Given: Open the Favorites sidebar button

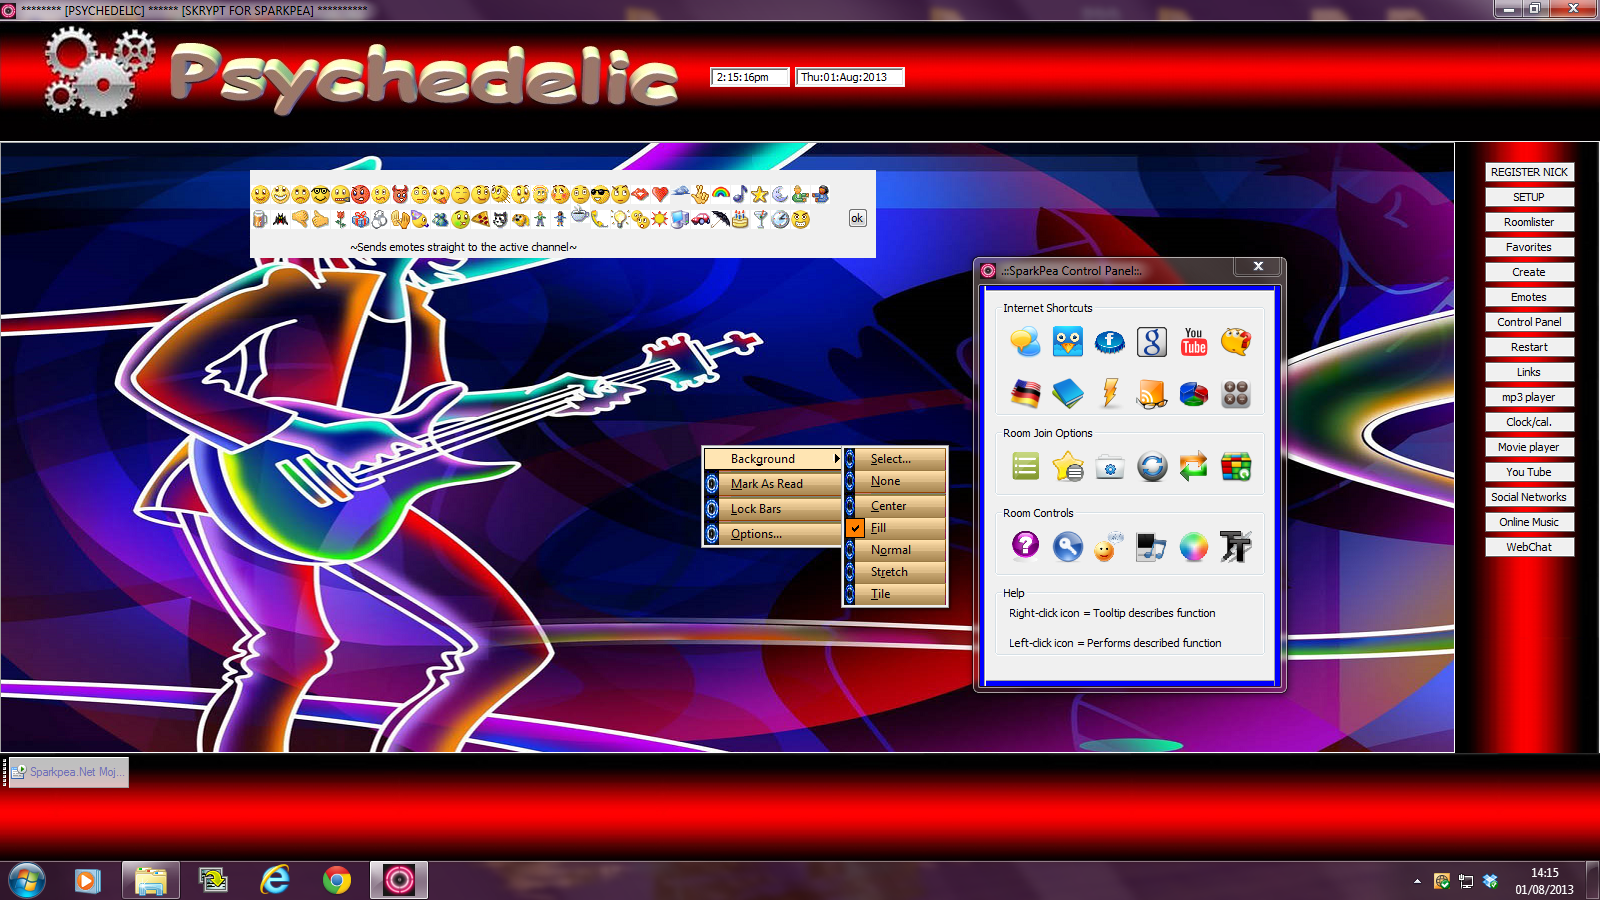Looking at the screenshot, I should [1529, 247].
